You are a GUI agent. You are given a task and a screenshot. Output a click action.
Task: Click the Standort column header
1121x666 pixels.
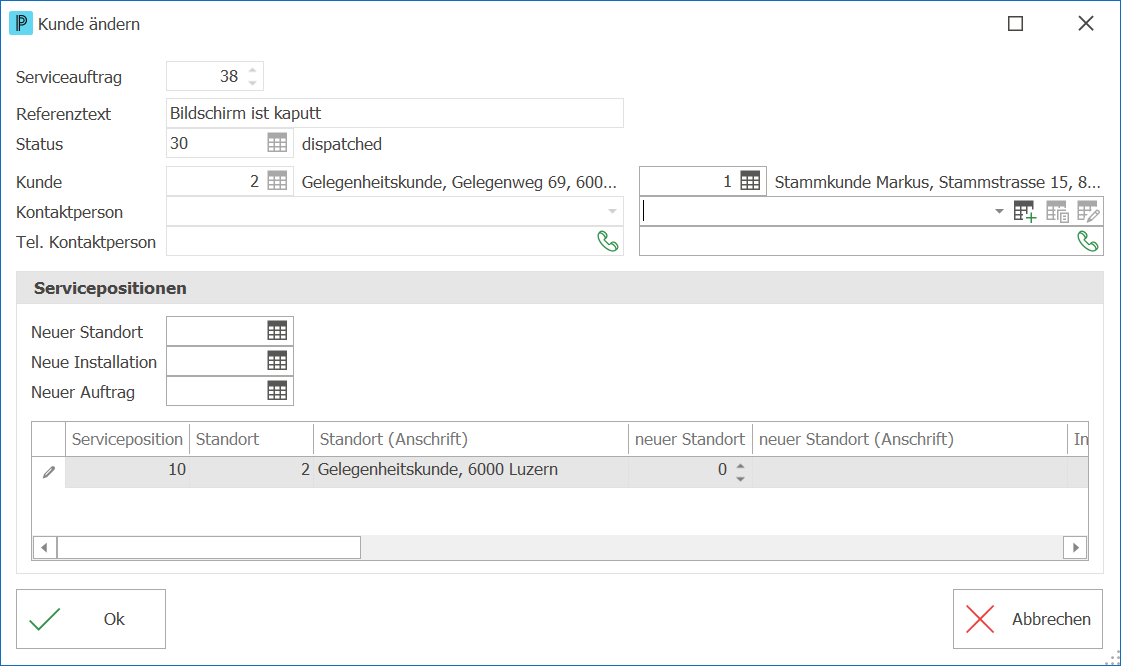(x=252, y=439)
